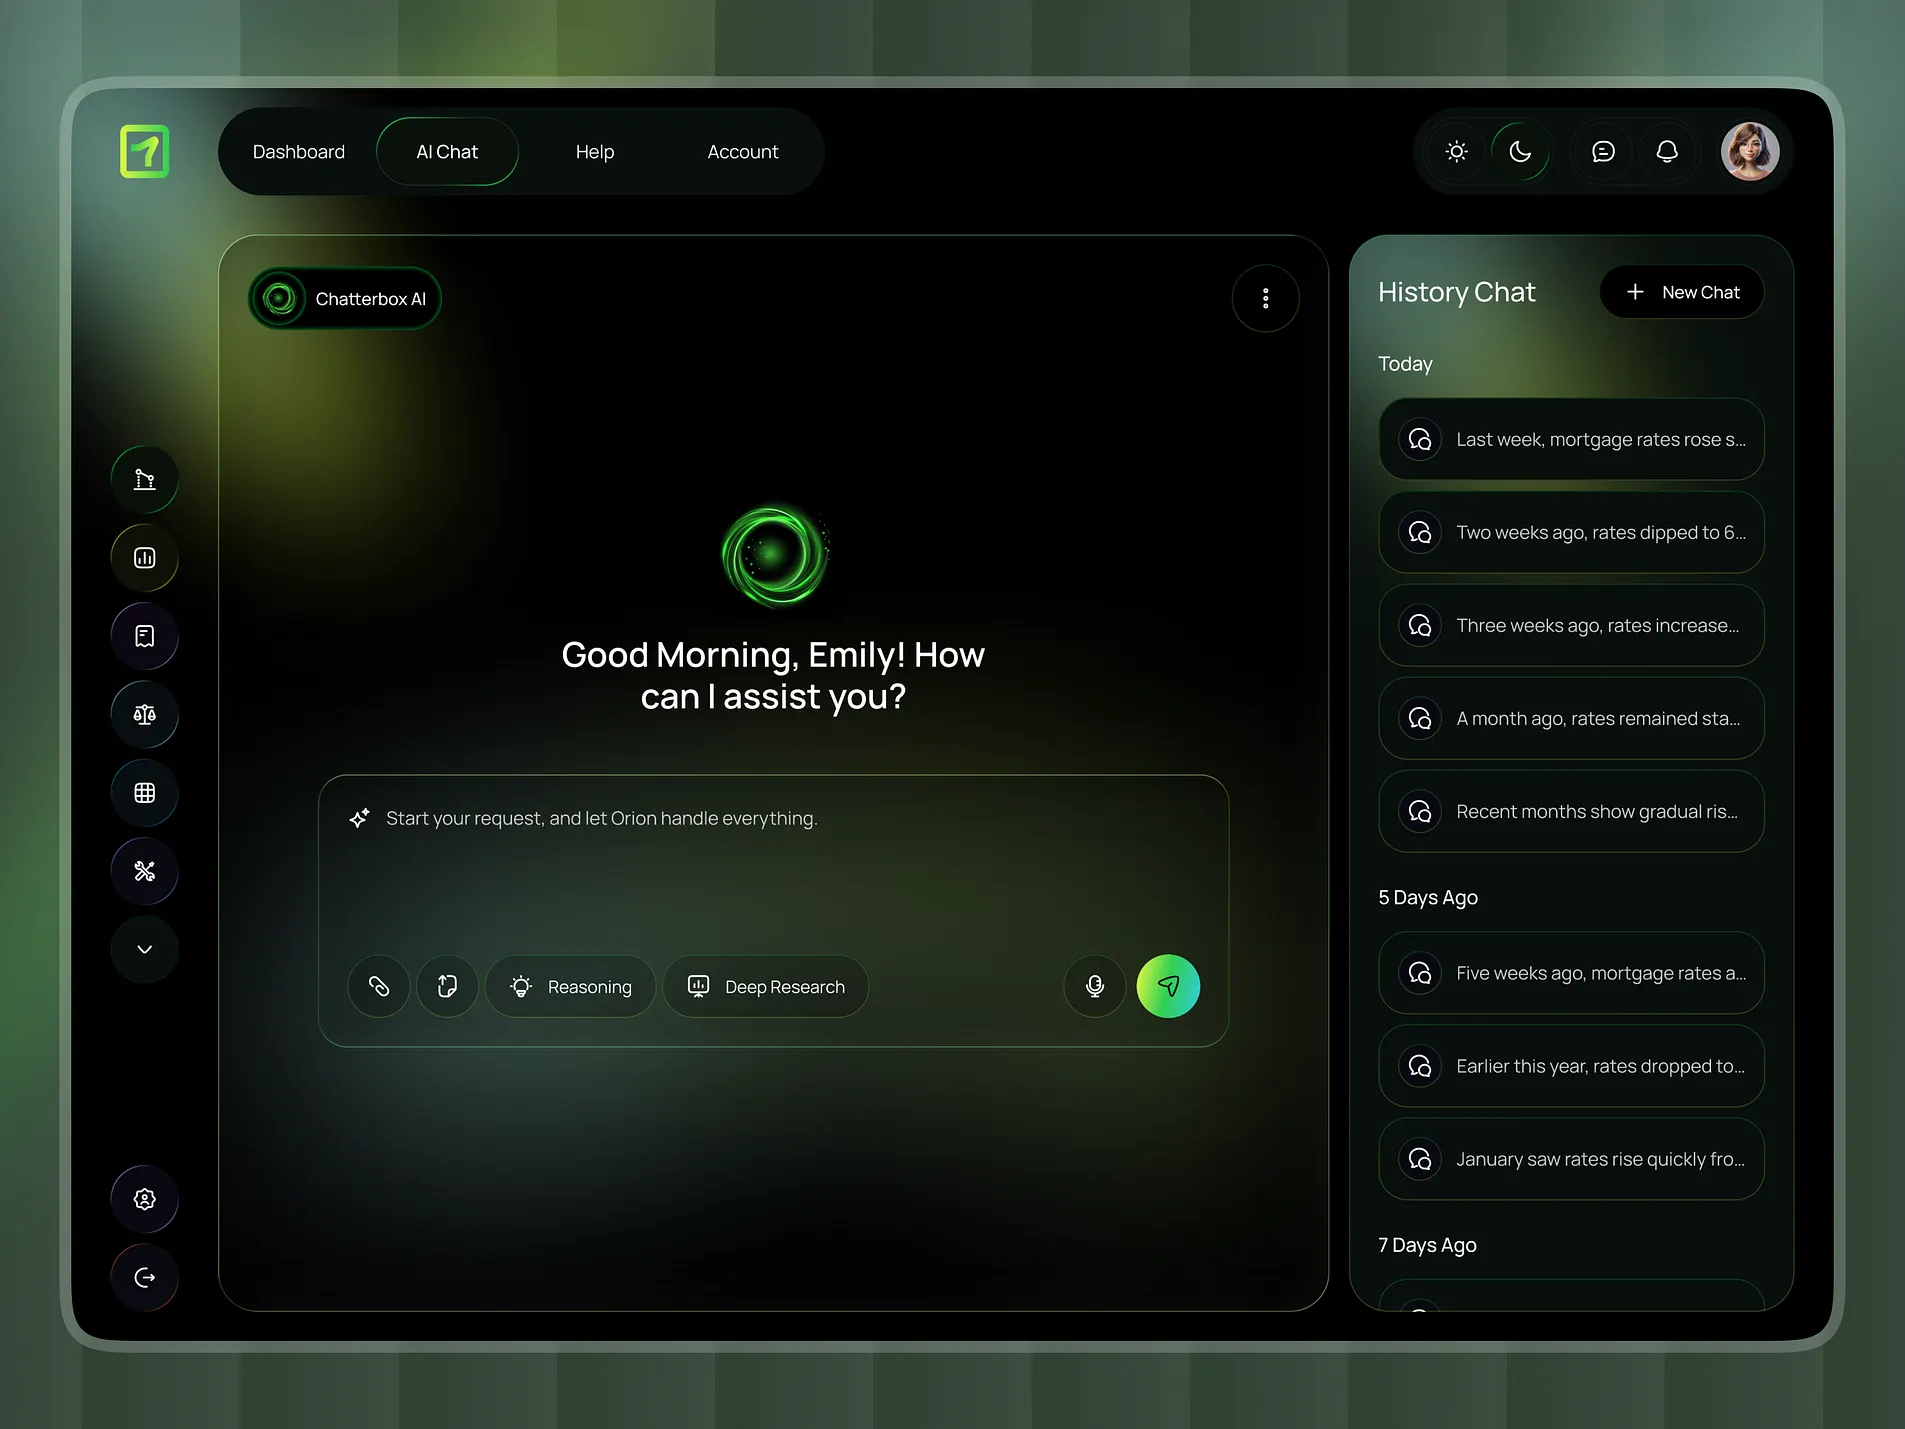Open the three-dot menu in the chat panel
Image resolution: width=1905 pixels, height=1429 pixels.
tap(1265, 298)
